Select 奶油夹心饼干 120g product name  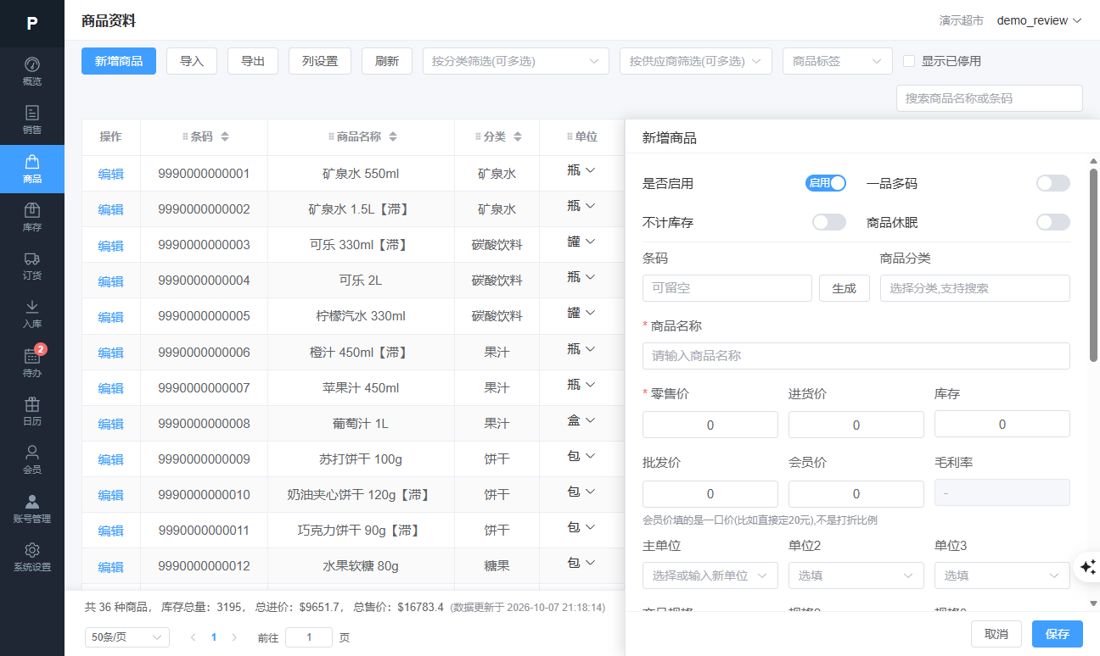pyautogui.click(x=360, y=495)
